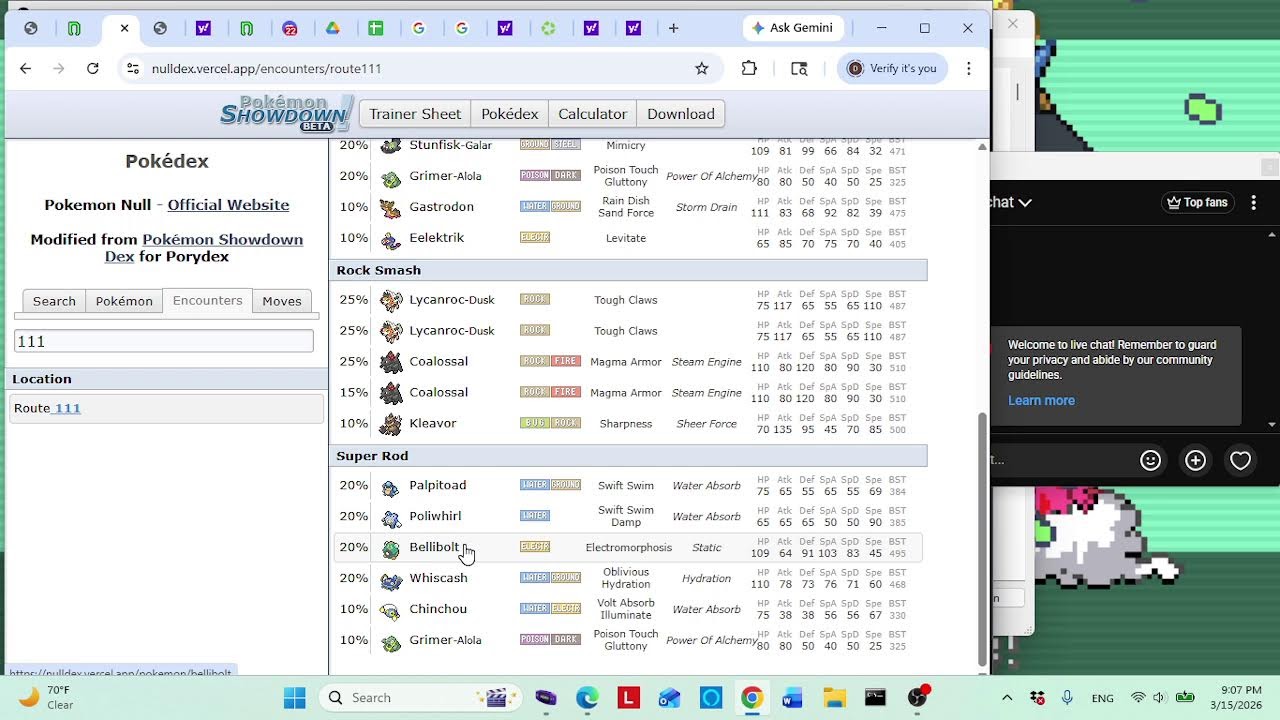Bookmark this page with the star icon
Screen dimensions: 1280x720
702,68
